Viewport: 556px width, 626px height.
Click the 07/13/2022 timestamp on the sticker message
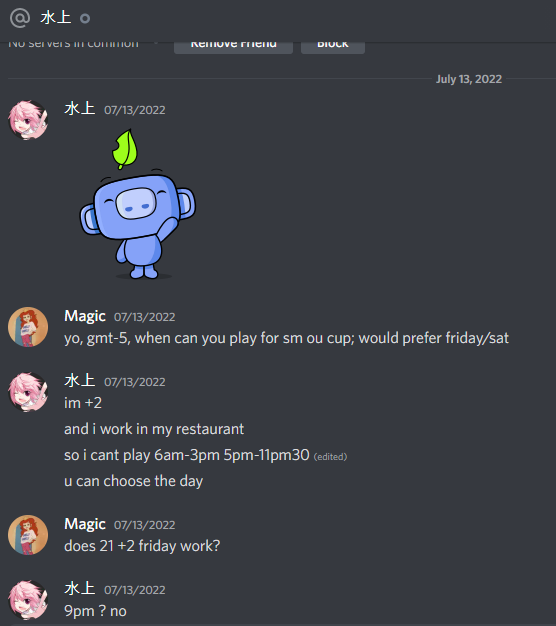pos(135,110)
